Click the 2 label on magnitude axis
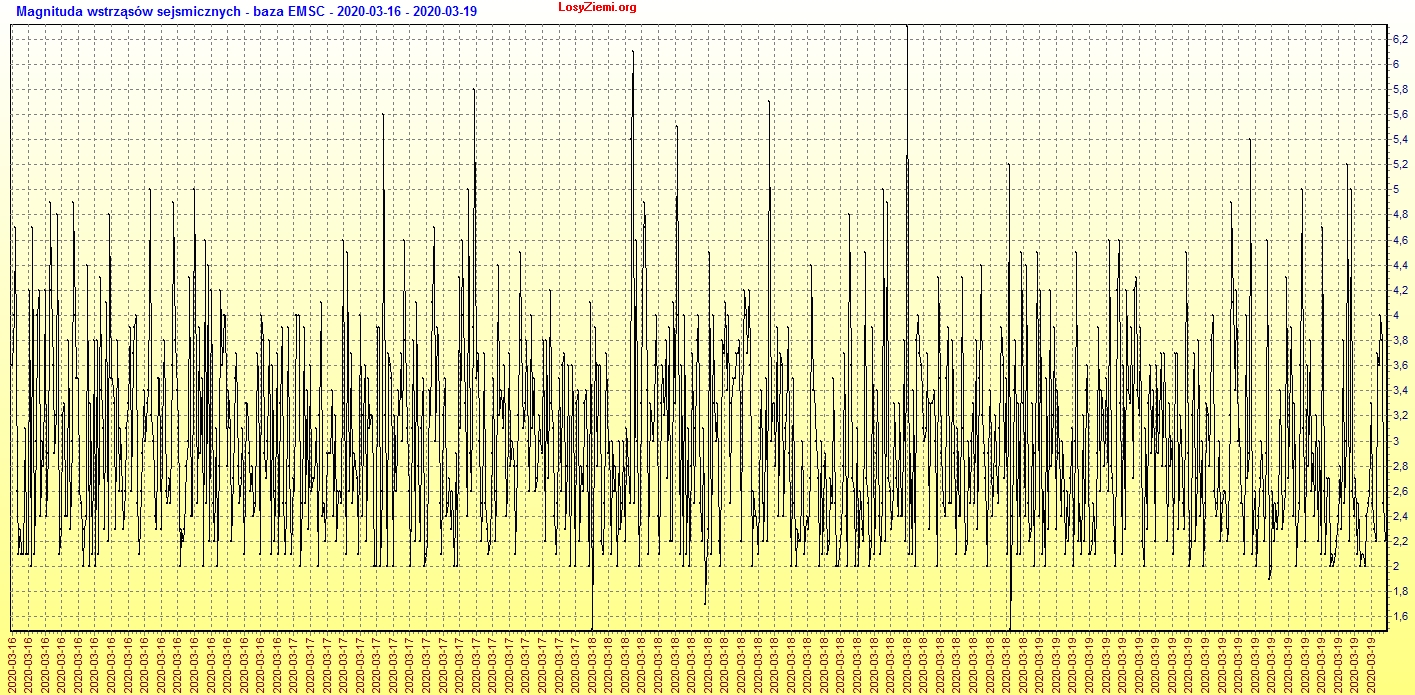This screenshot has width=1415, height=695. (1396, 566)
